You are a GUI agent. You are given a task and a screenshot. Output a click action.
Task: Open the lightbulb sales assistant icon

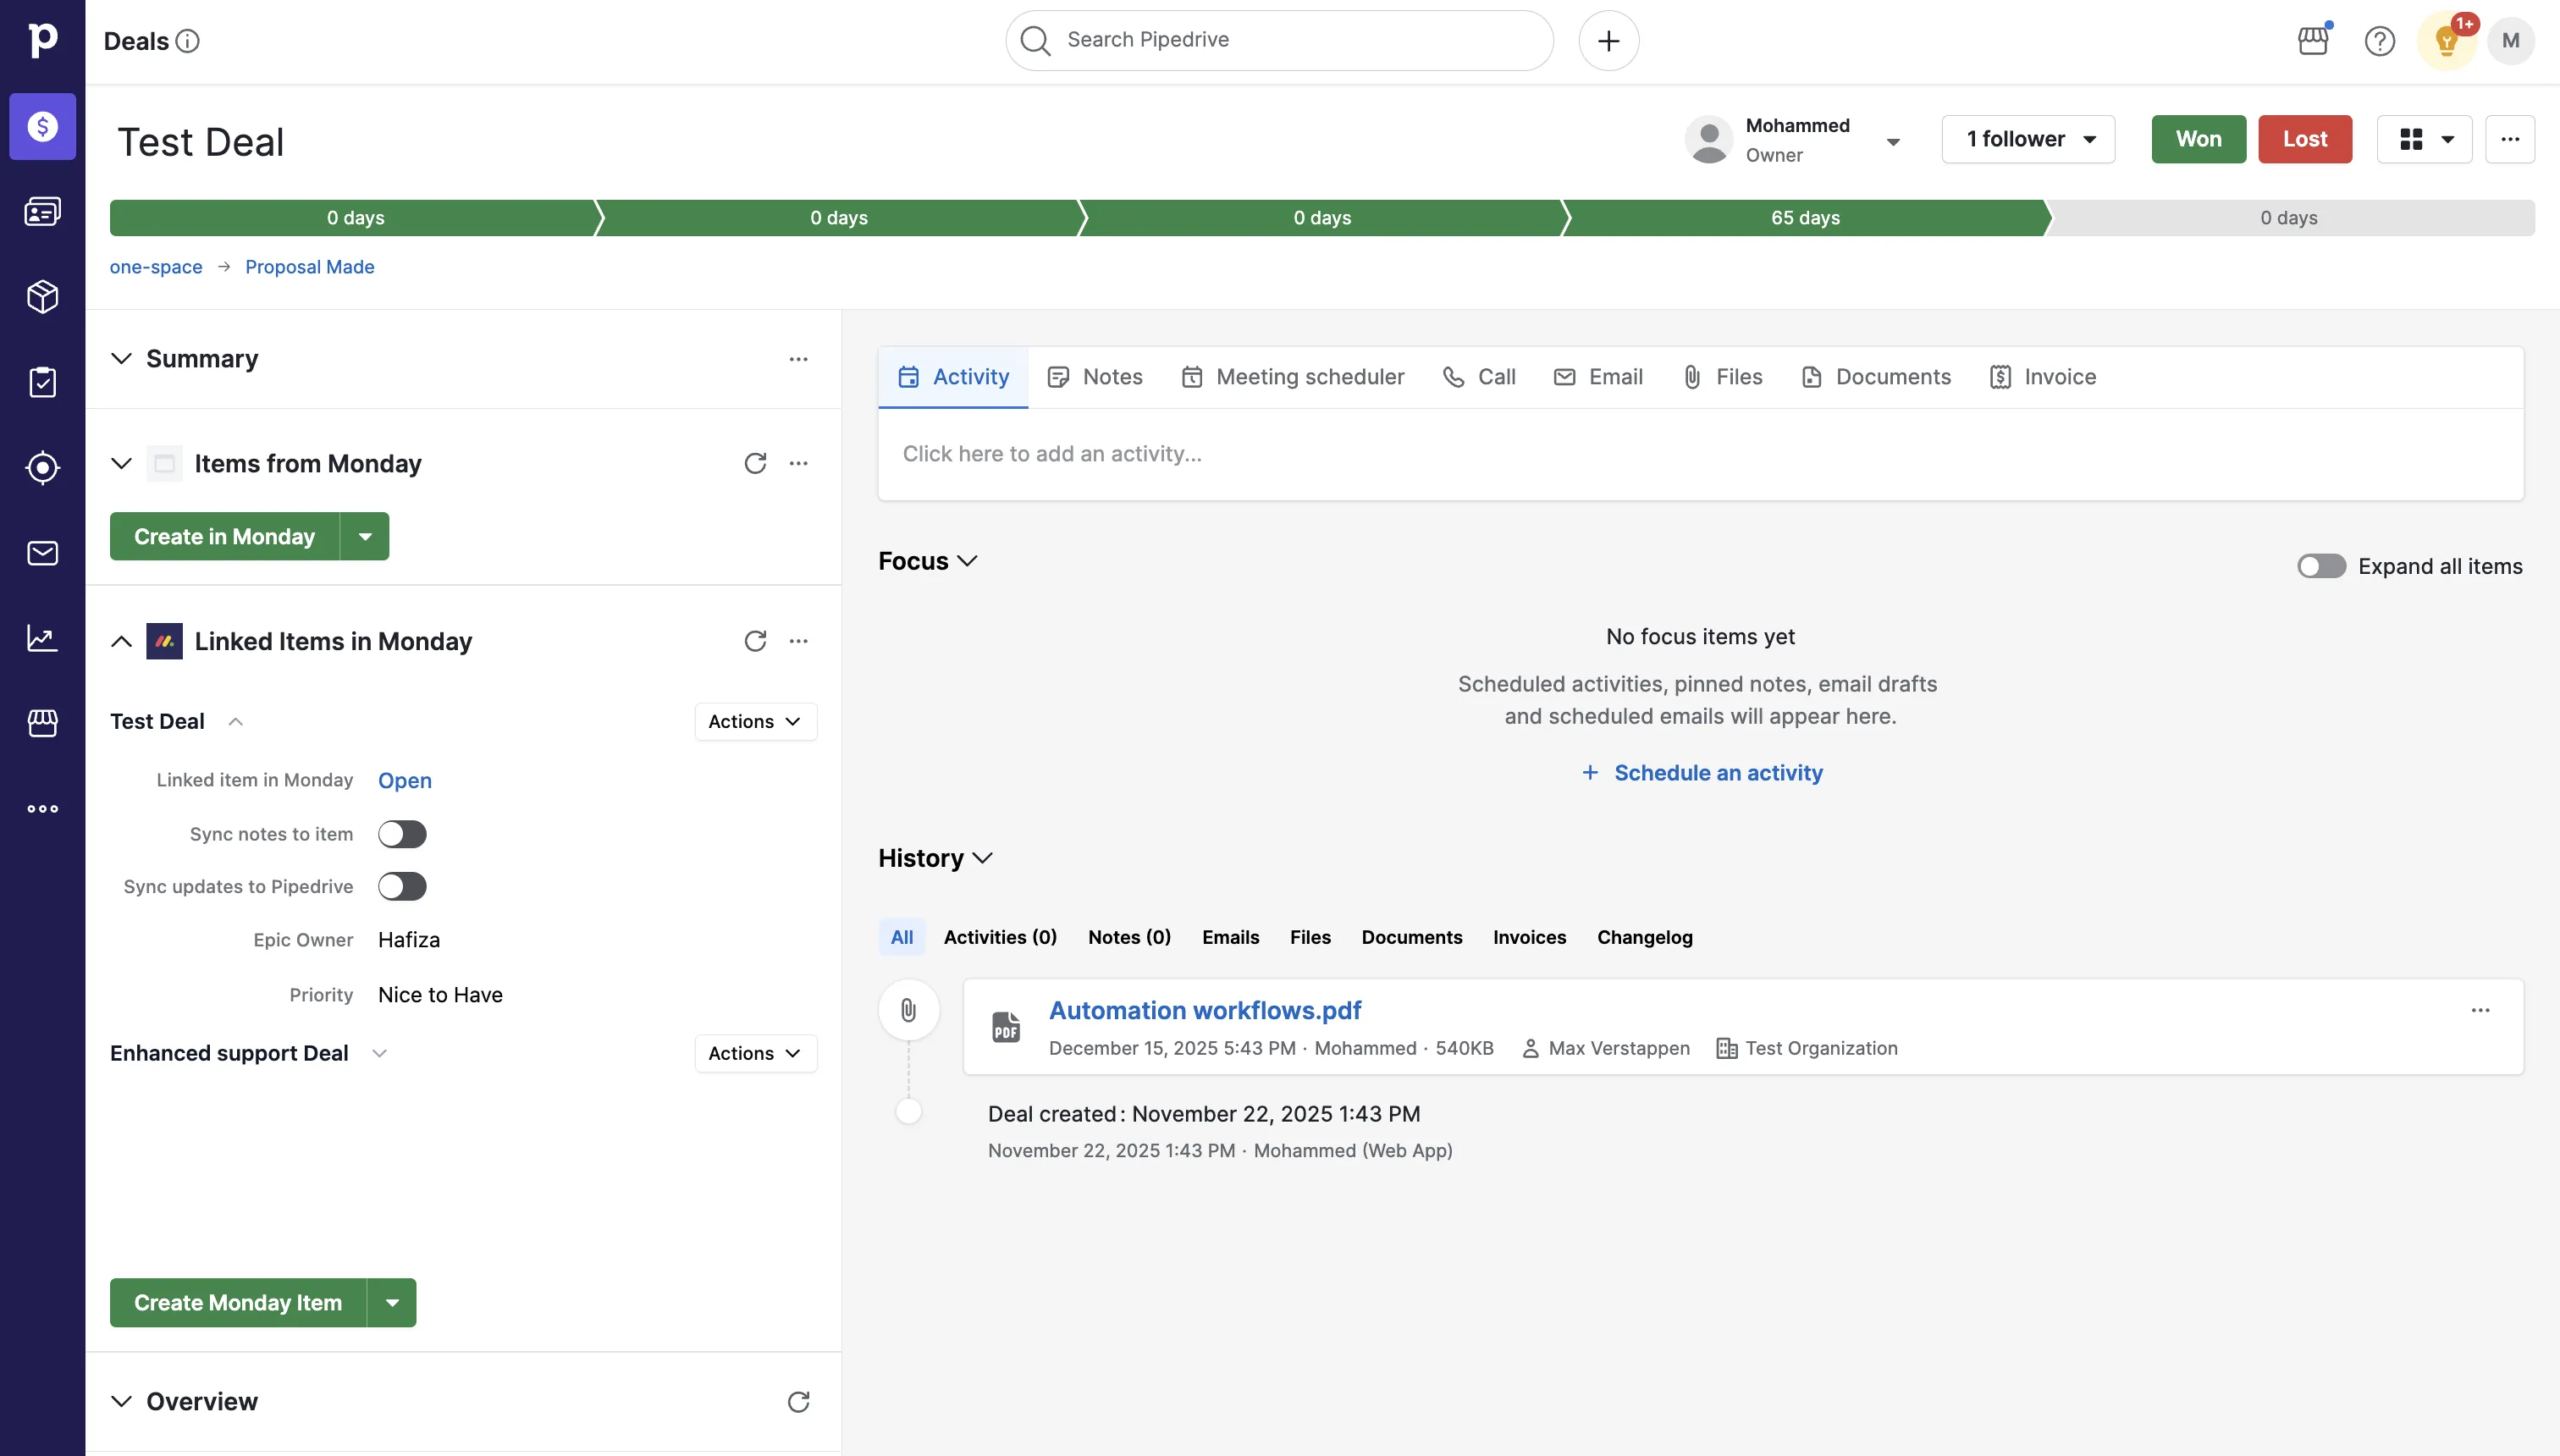[x=2446, y=41]
